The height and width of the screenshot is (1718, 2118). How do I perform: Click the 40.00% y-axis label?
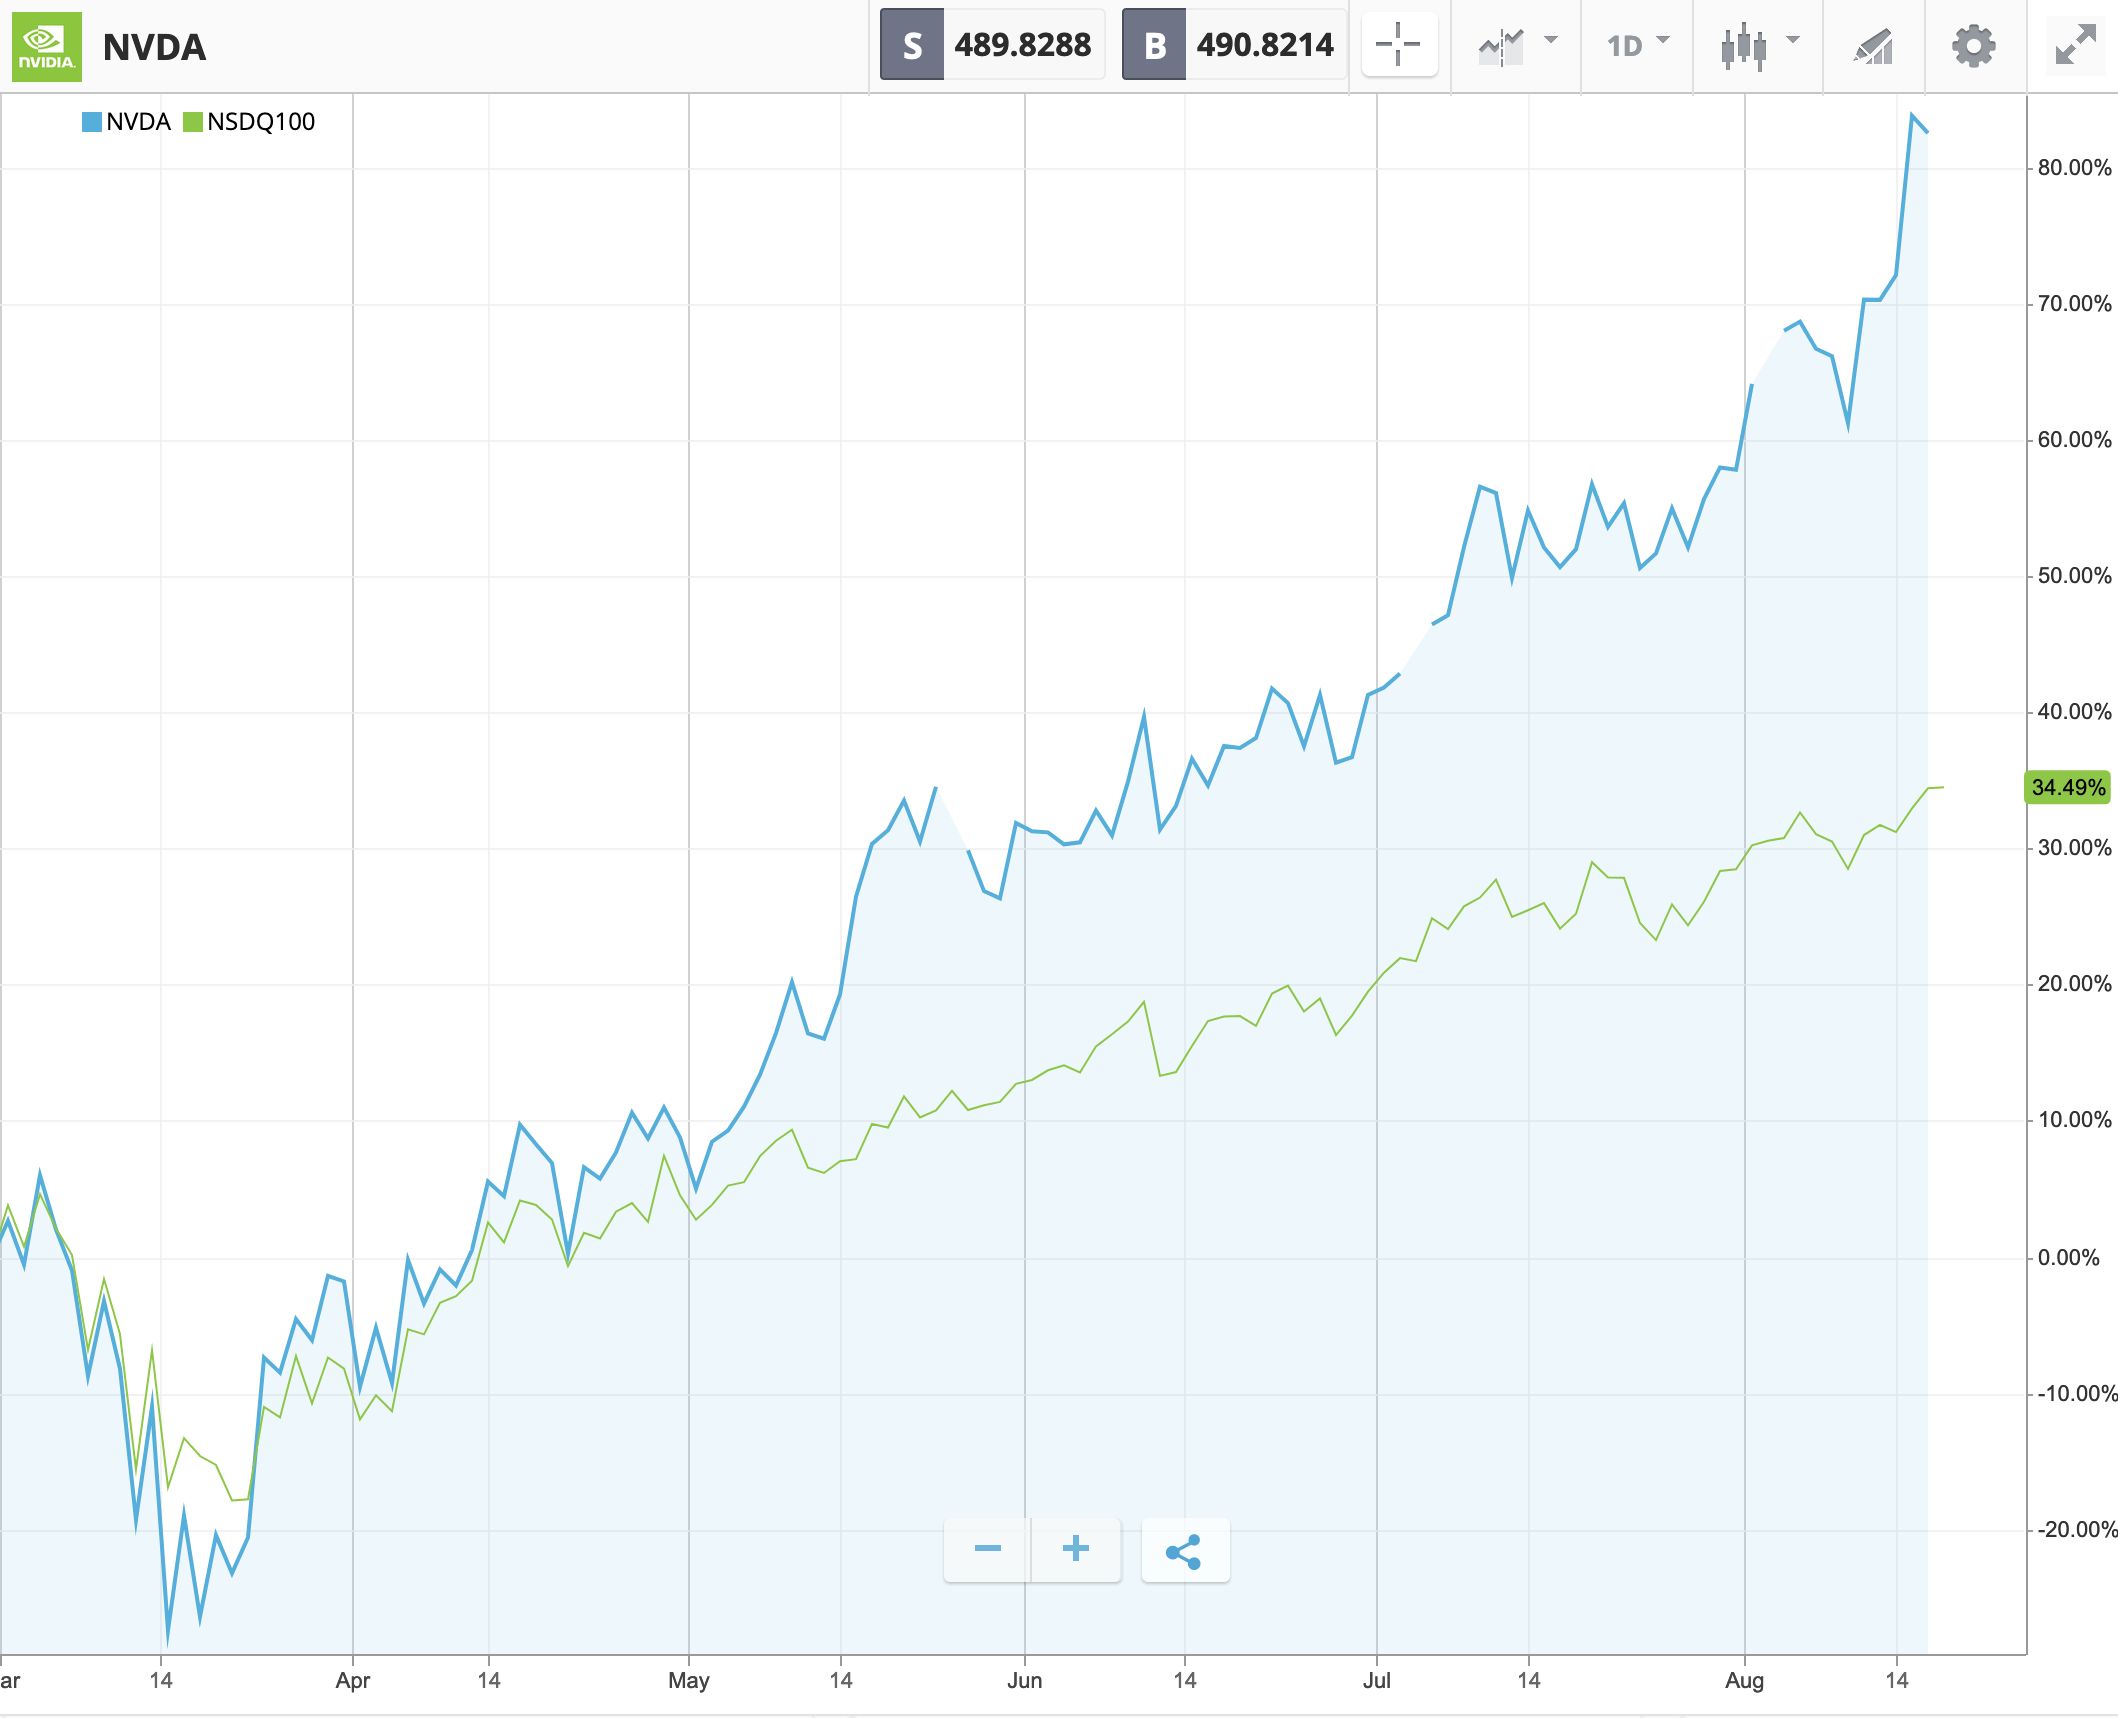2074,712
